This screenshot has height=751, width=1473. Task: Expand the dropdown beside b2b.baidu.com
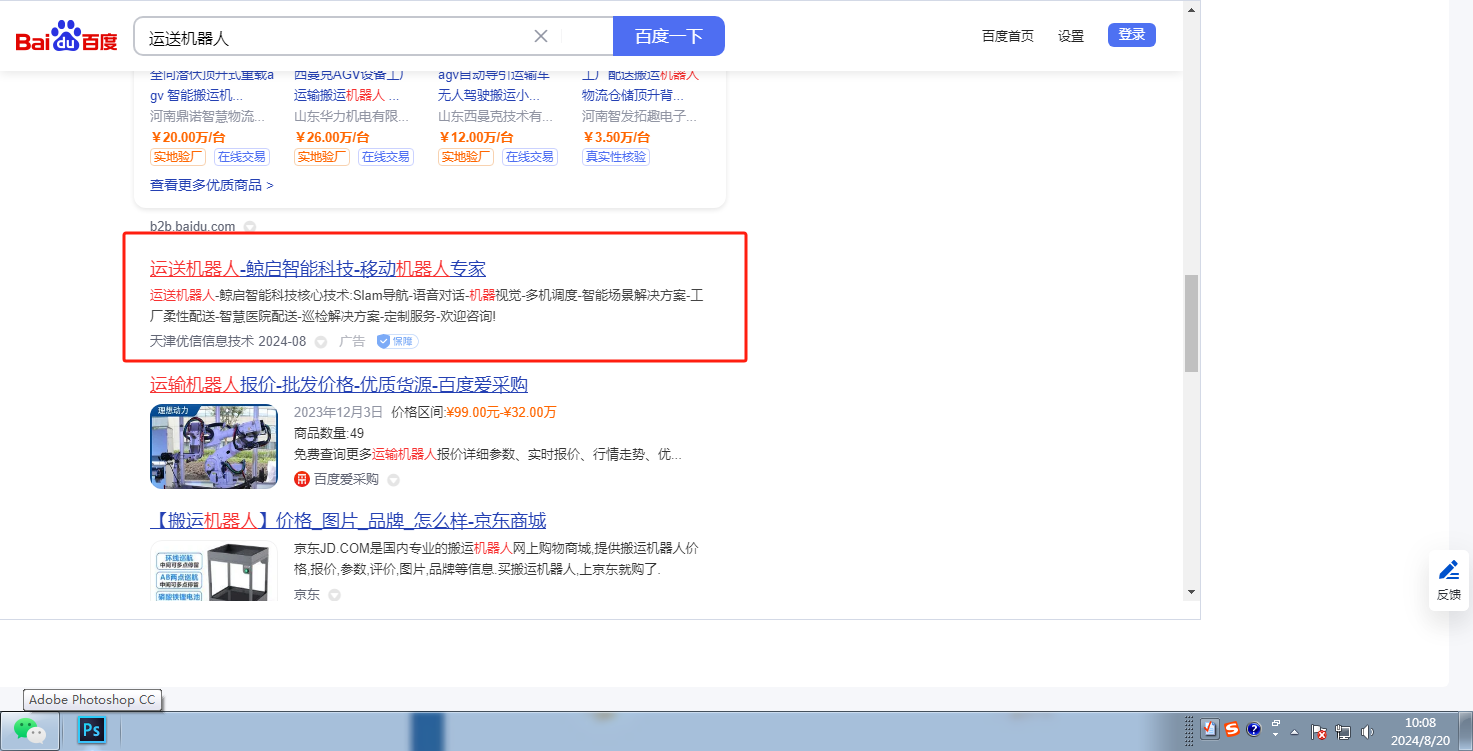click(250, 227)
